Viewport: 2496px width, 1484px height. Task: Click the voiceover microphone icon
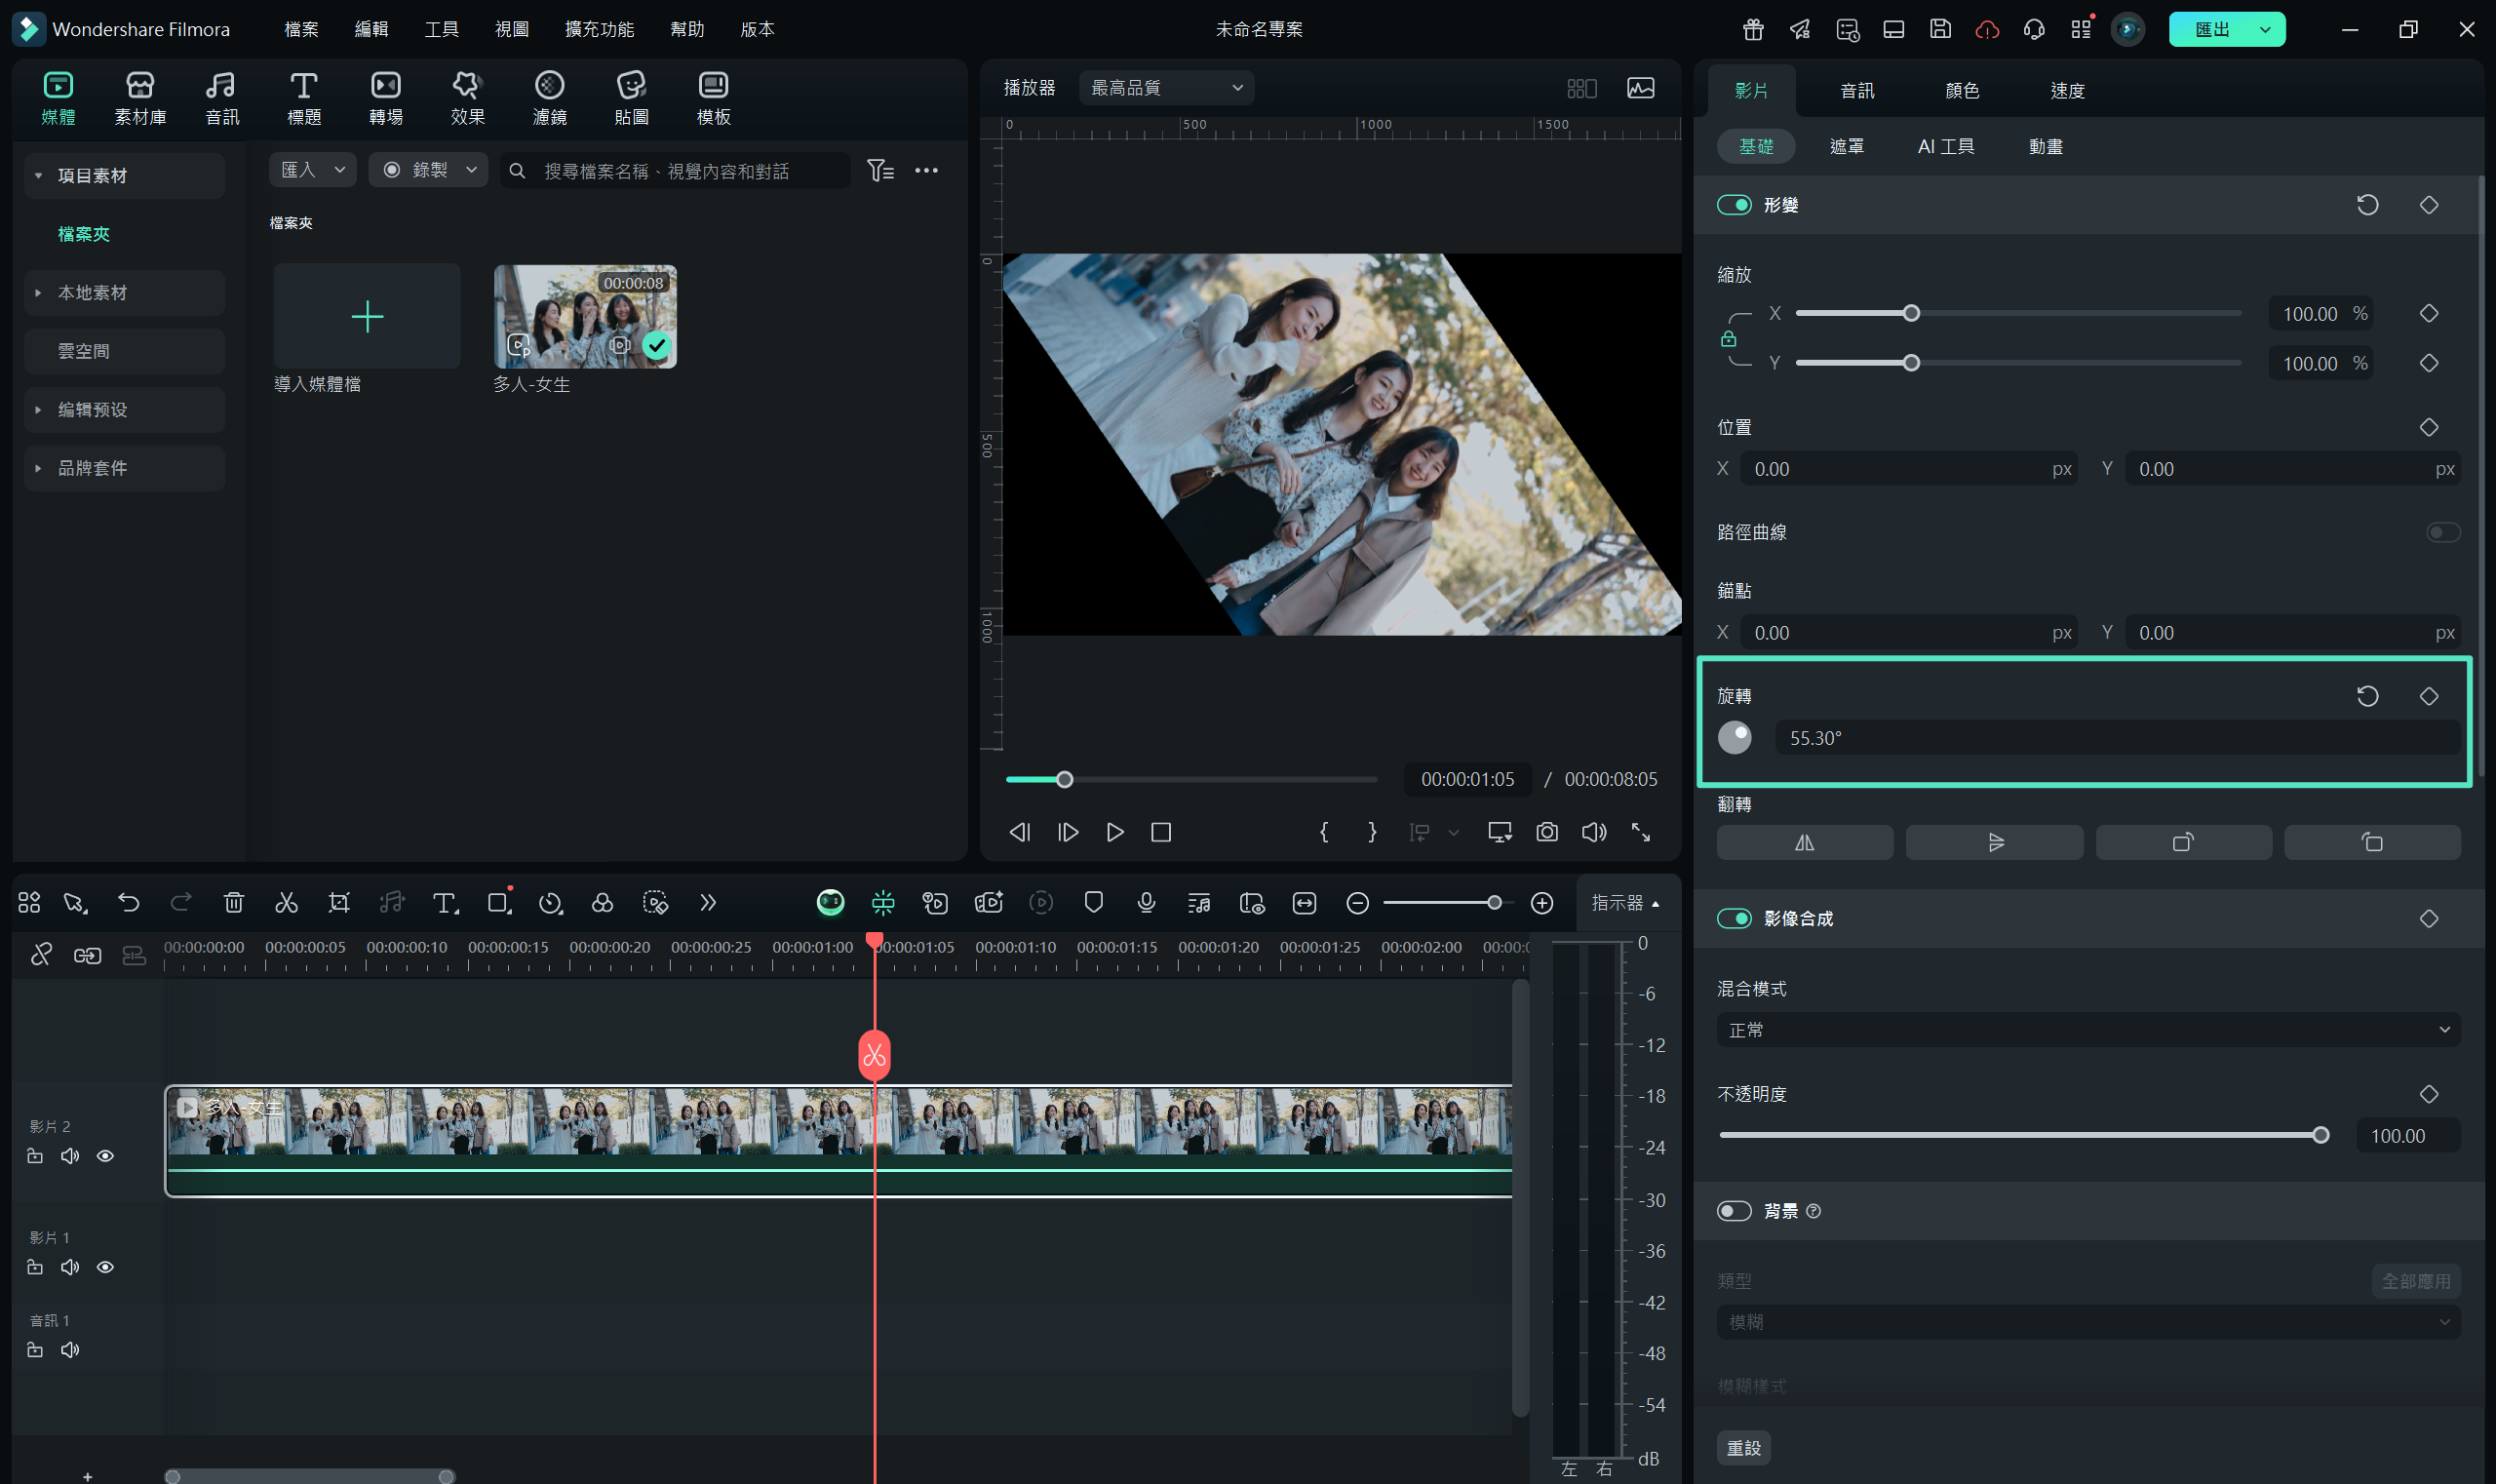1146,903
